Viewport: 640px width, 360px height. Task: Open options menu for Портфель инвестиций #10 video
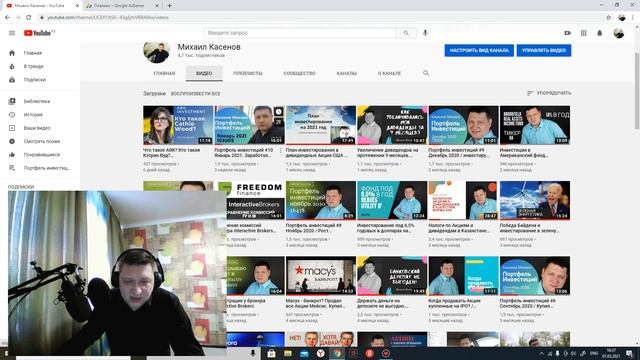click(280, 151)
